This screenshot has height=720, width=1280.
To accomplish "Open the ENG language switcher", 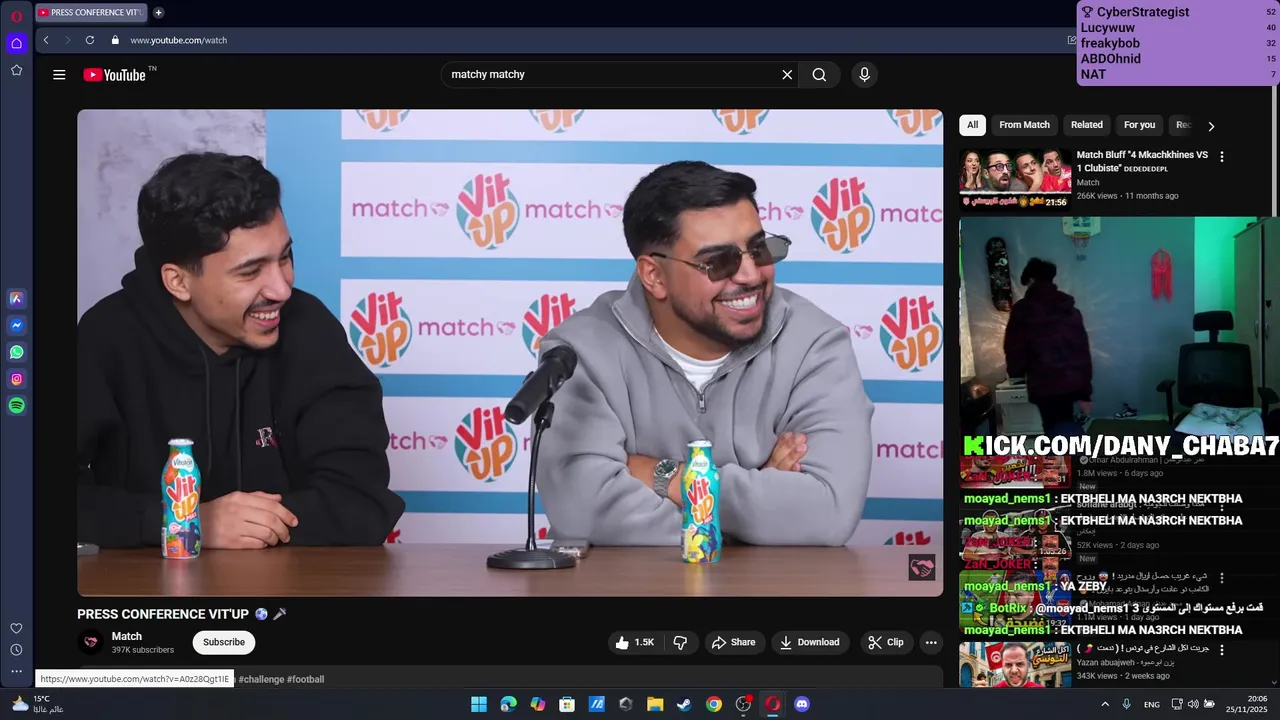I will coord(1152,704).
